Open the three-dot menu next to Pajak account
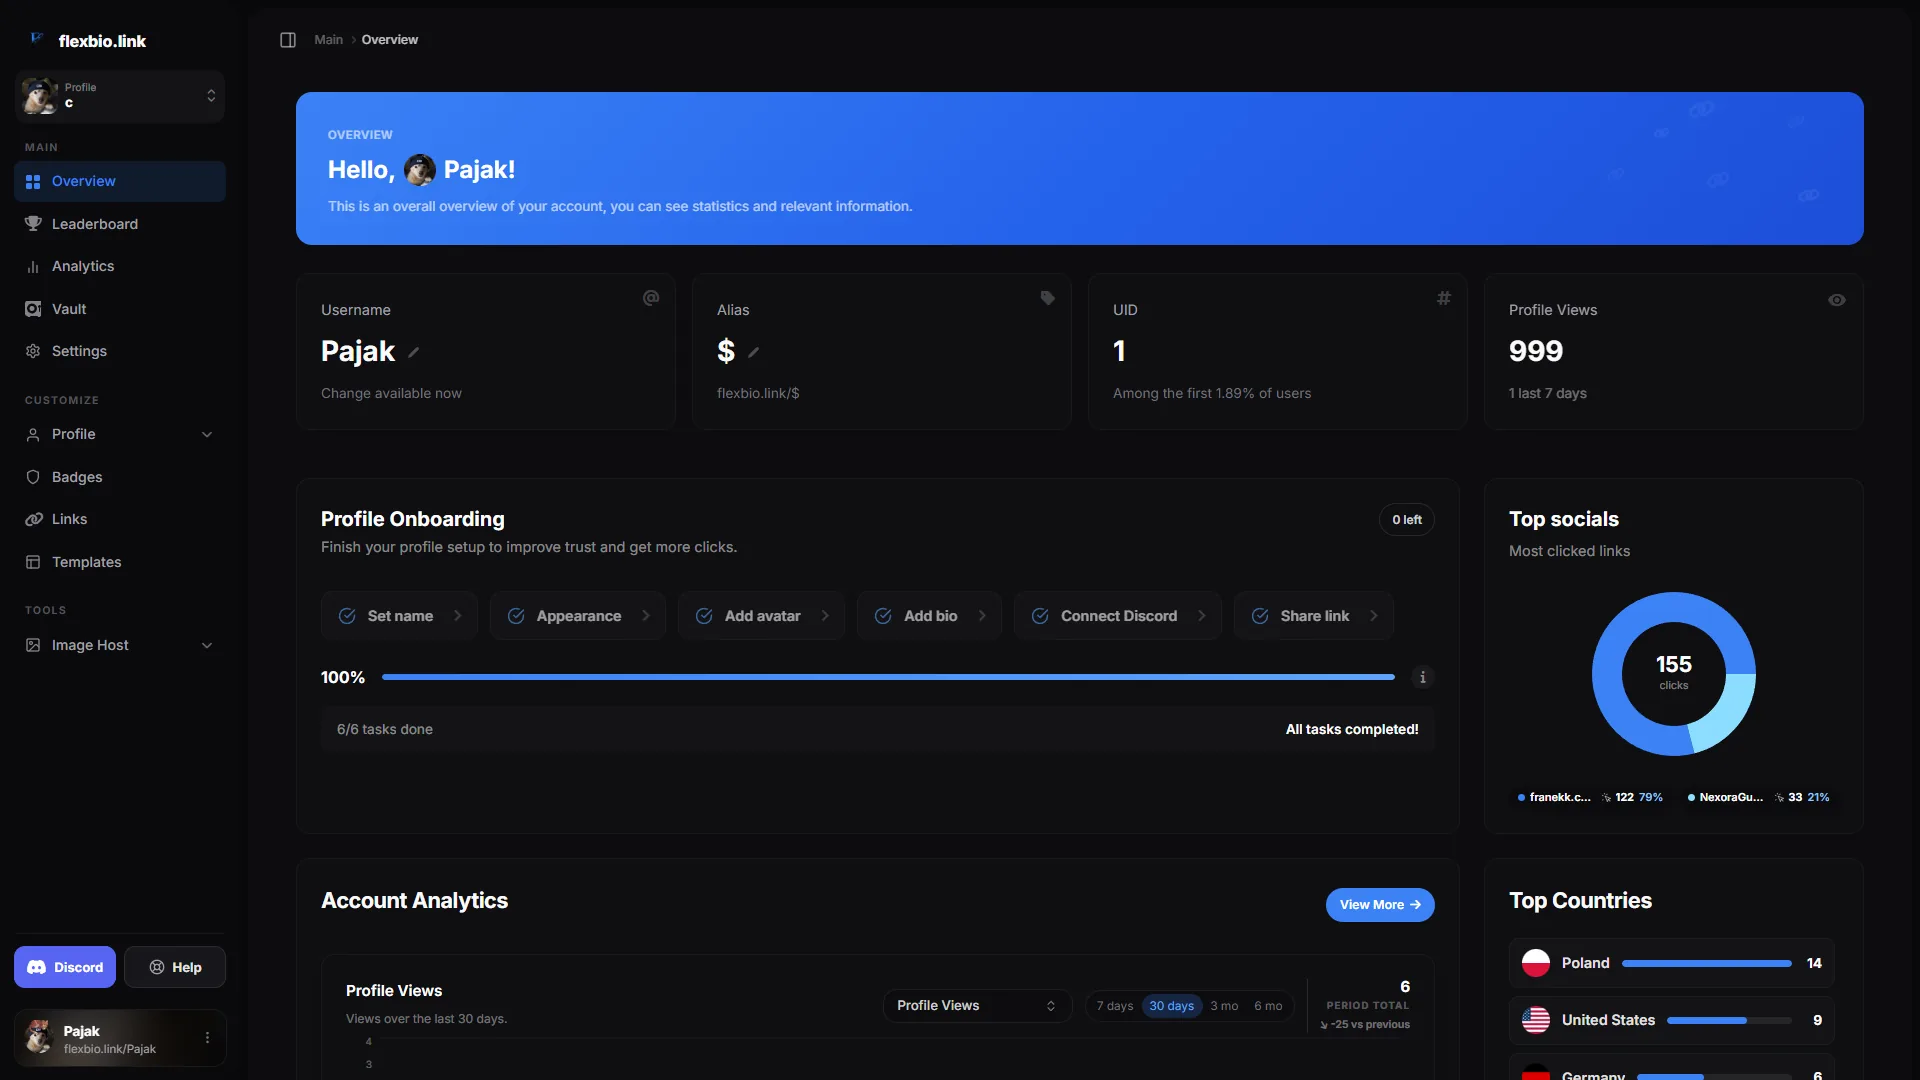The image size is (1920, 1080). (207, 1038)
